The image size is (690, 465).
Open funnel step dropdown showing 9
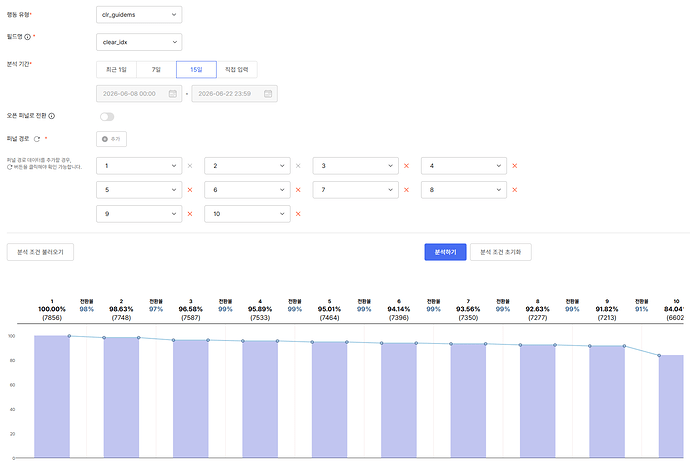coord(139,214)
